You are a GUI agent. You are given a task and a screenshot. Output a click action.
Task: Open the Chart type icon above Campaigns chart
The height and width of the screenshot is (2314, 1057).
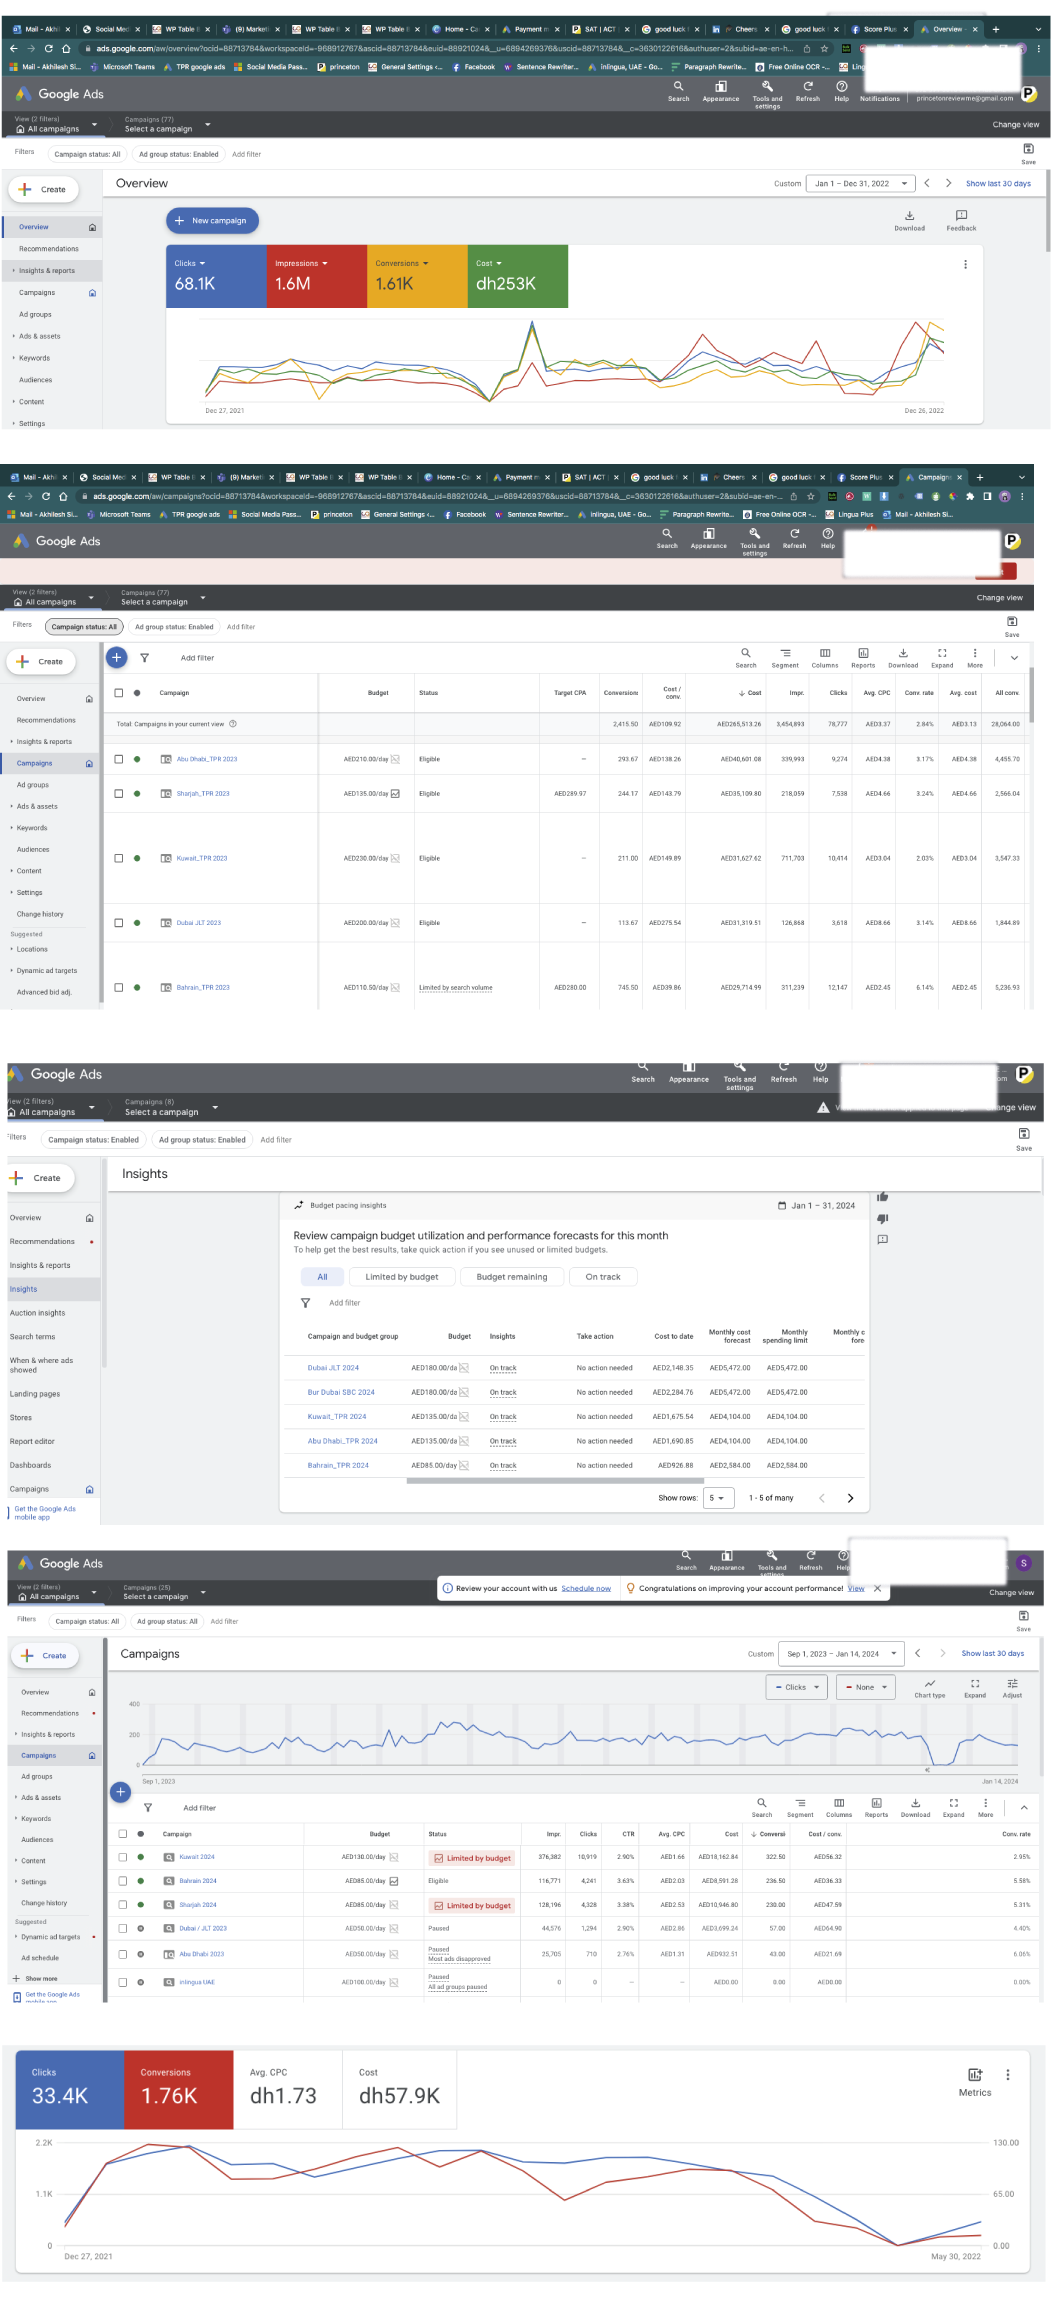point(929,1684)
